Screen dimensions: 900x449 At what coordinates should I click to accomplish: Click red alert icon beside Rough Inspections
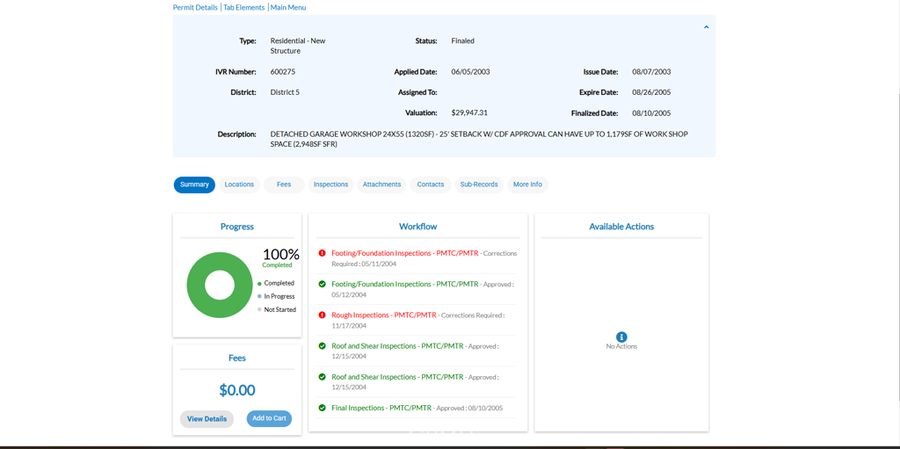point(322,315)
